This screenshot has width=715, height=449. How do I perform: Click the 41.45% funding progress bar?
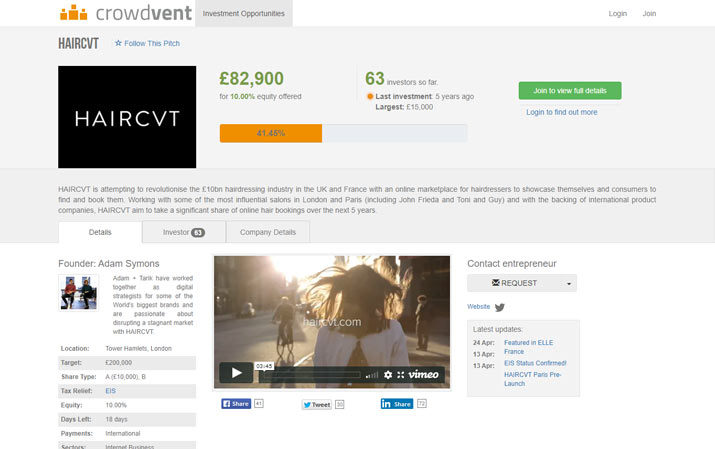343,133
